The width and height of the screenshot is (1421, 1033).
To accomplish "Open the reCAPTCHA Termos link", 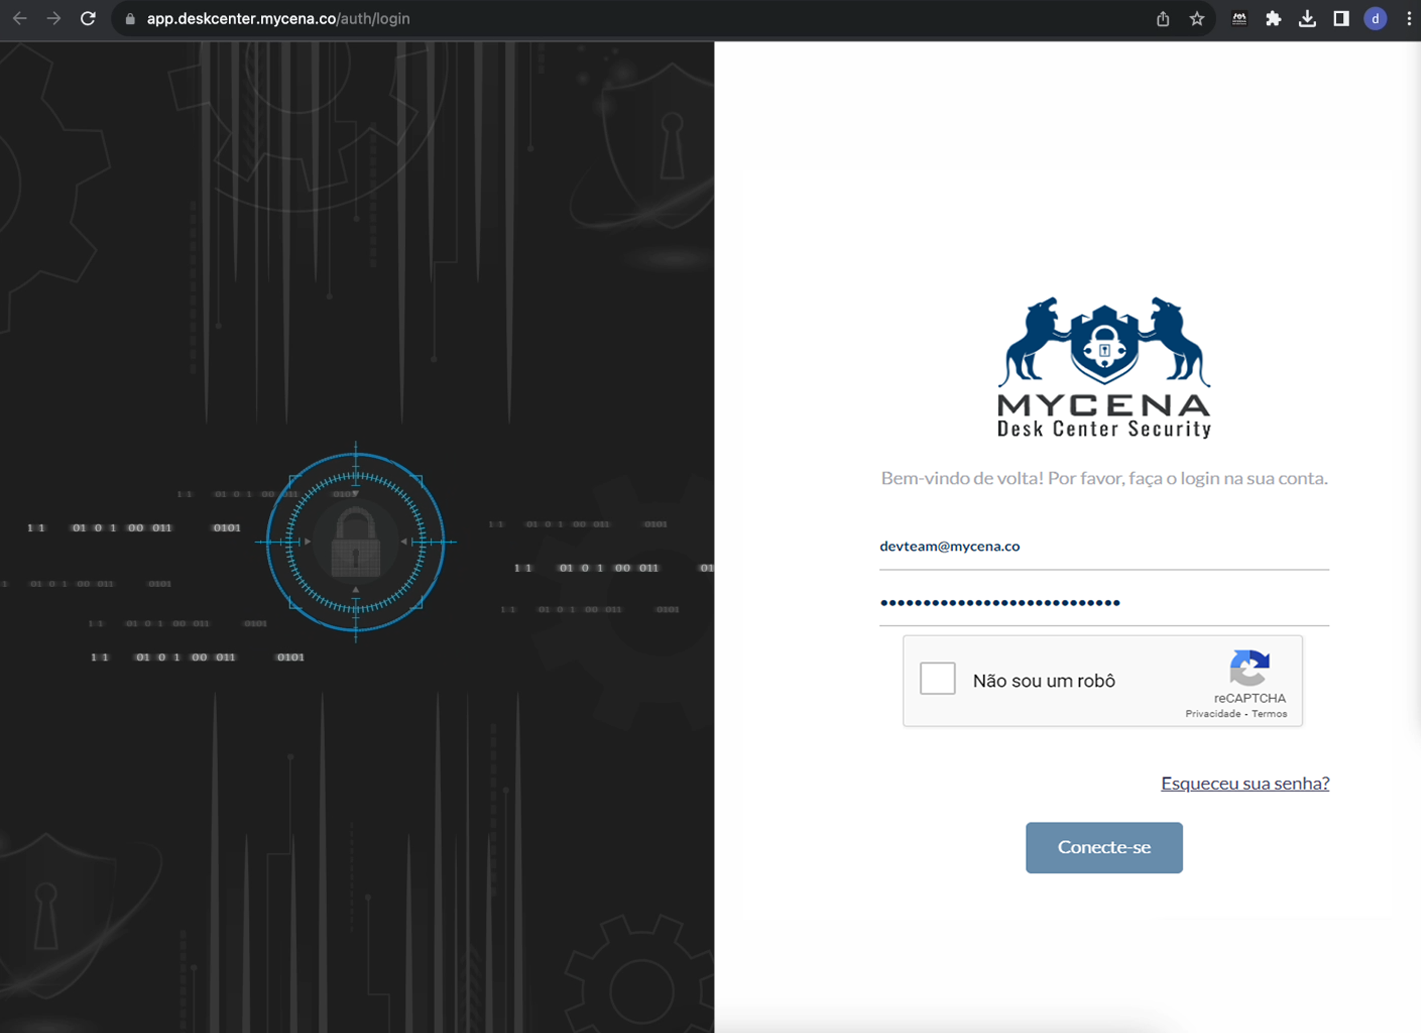I will point(1270,714).
